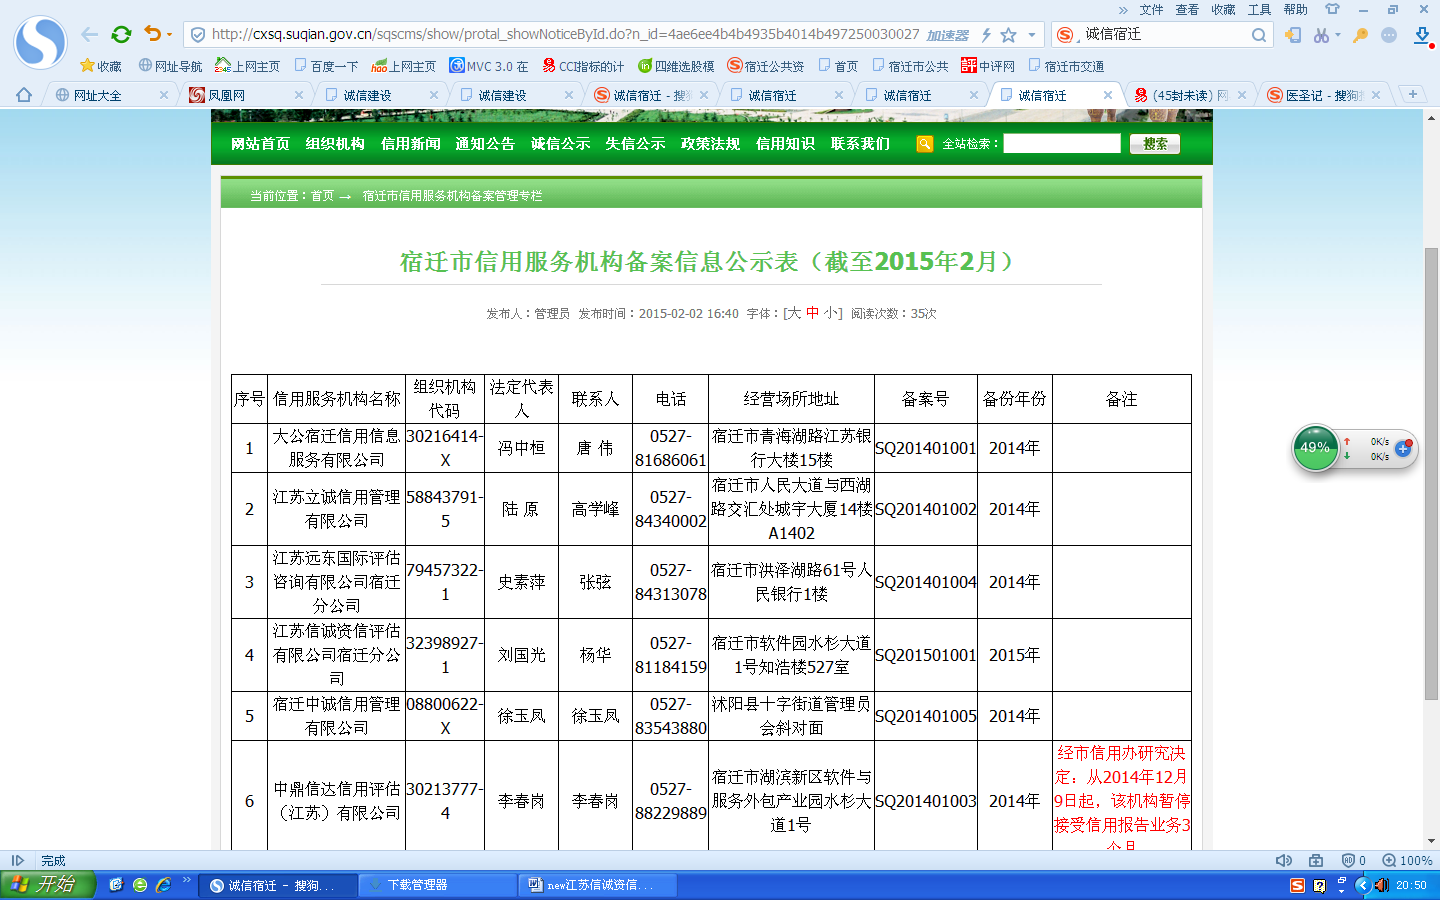
Task: Set font size to 大
Action: (794, 313)
